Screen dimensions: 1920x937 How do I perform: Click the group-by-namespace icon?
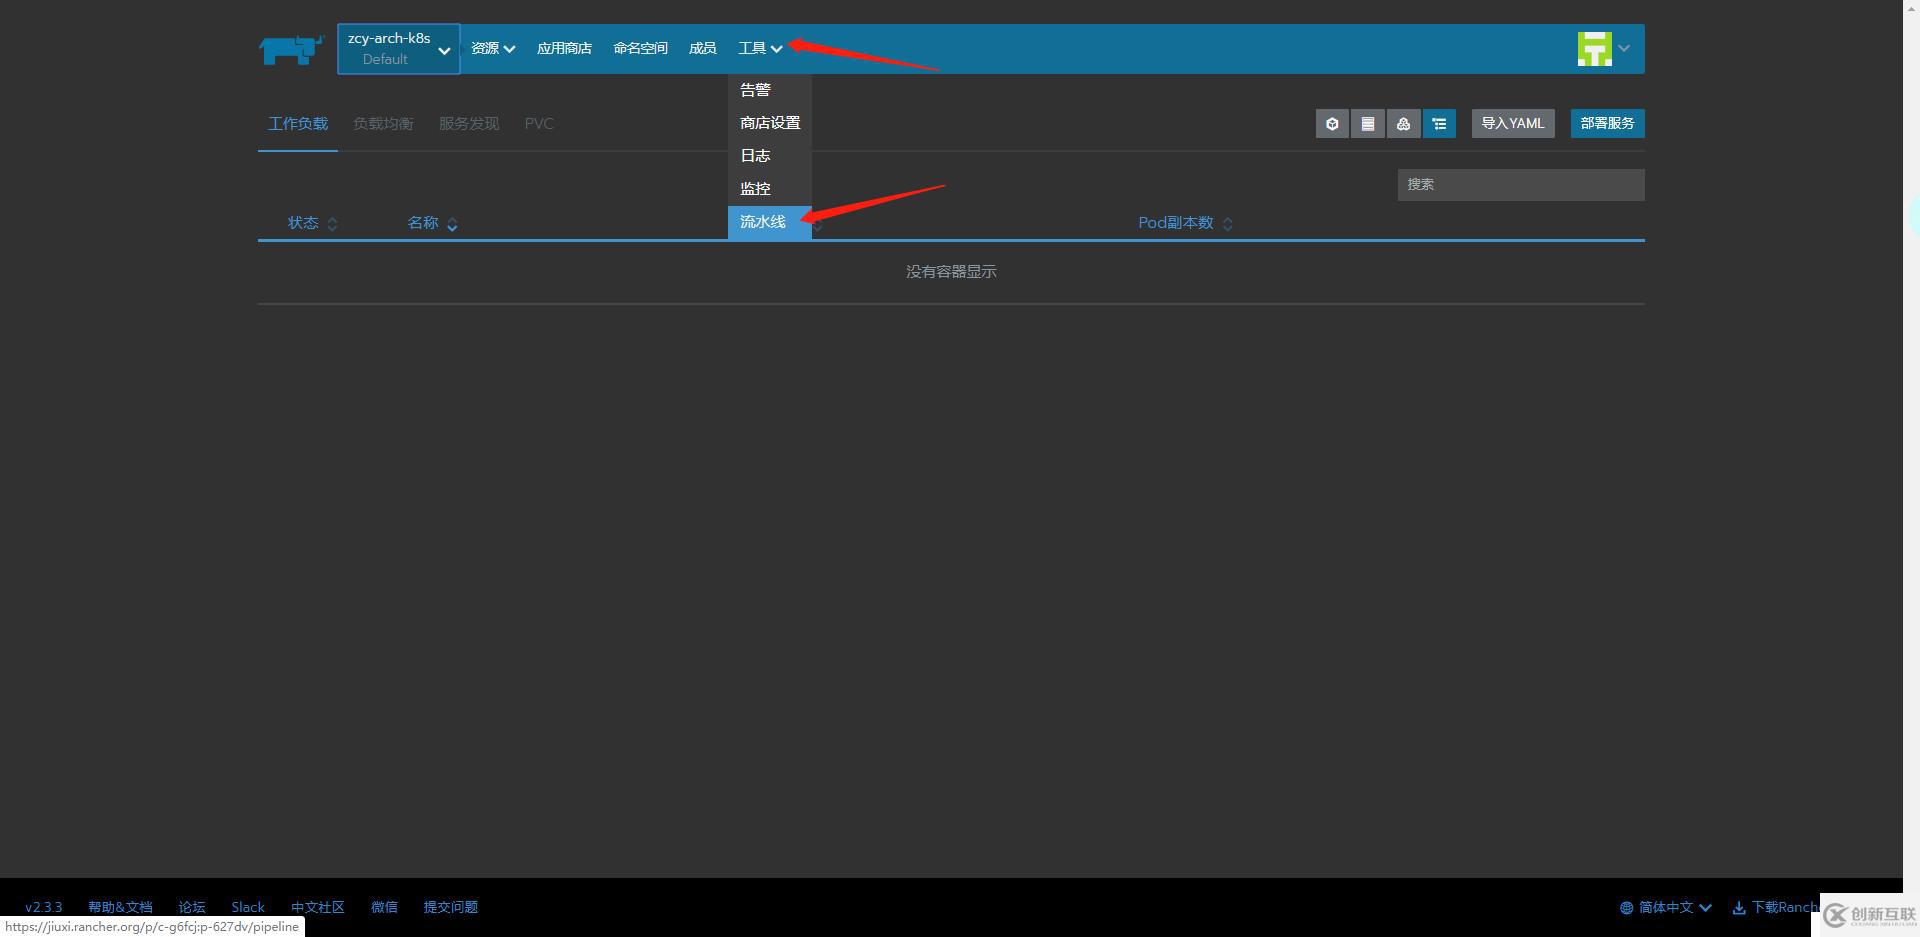pyautogui.click(x=1403, y=123)
